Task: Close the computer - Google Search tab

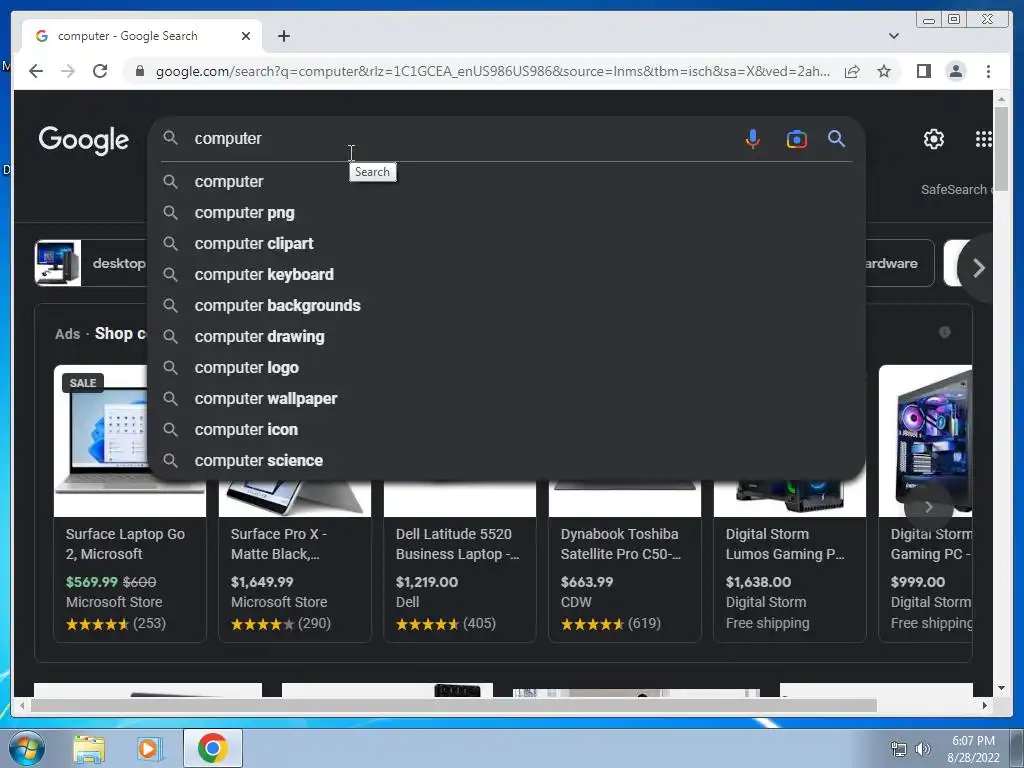Action: click(x=246, y=36)
